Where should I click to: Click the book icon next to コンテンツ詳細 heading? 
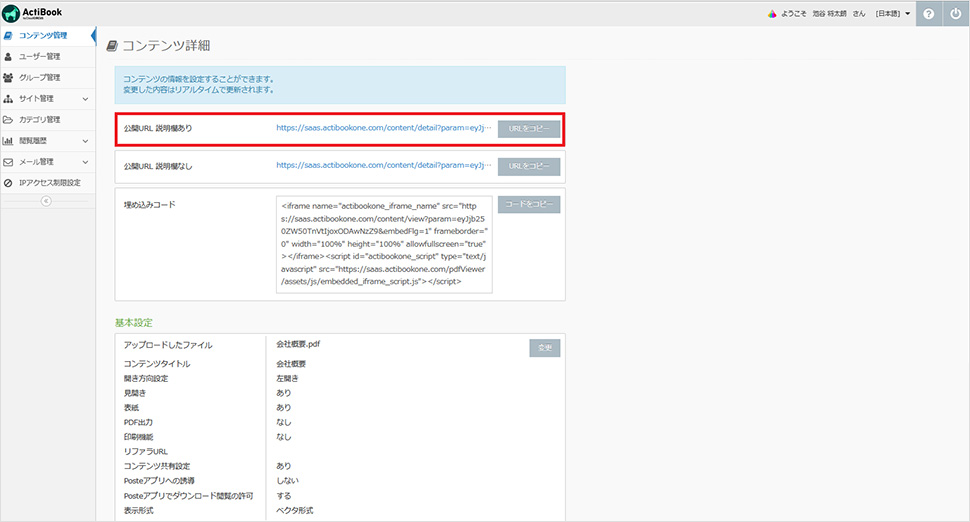pyautogui.click(x=112, y=46)
